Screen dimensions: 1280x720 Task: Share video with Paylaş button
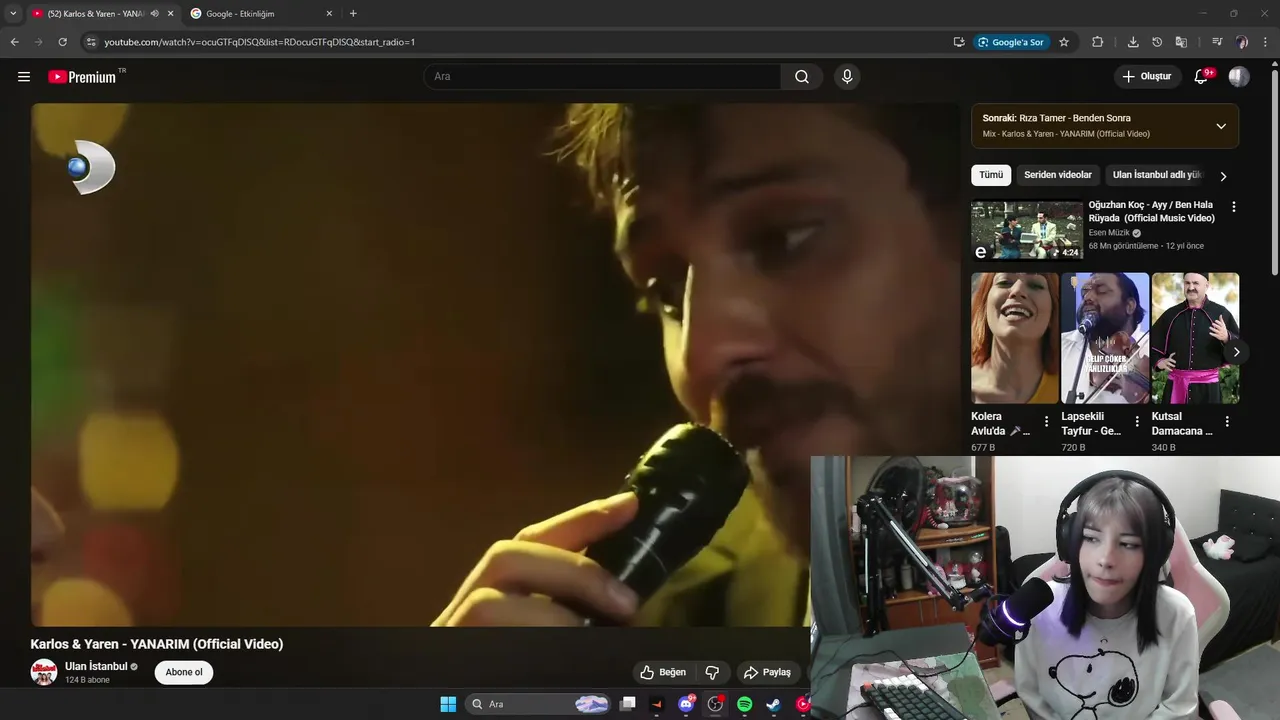pyautogui.click(x=767, y=672)
